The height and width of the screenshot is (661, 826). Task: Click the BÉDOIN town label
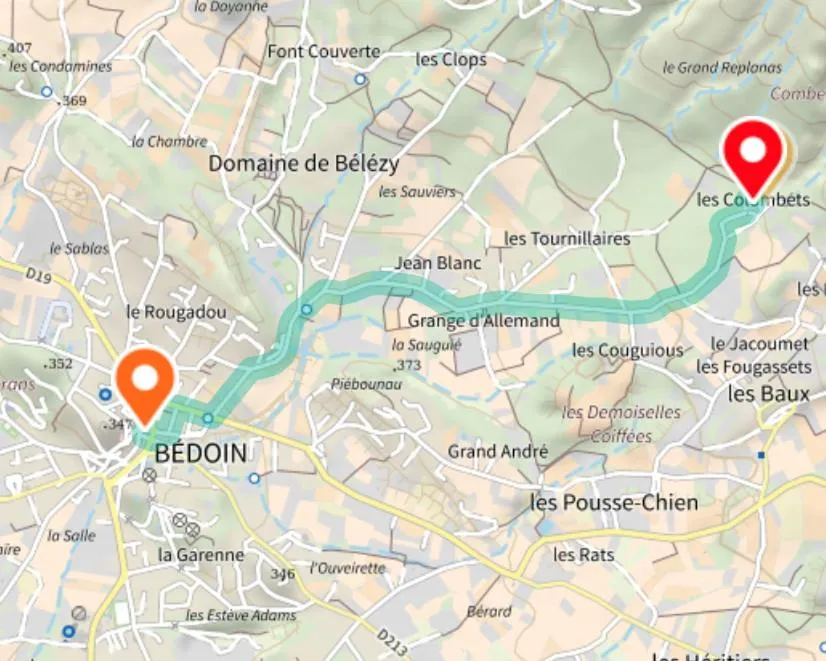click(x=201, y=453)
